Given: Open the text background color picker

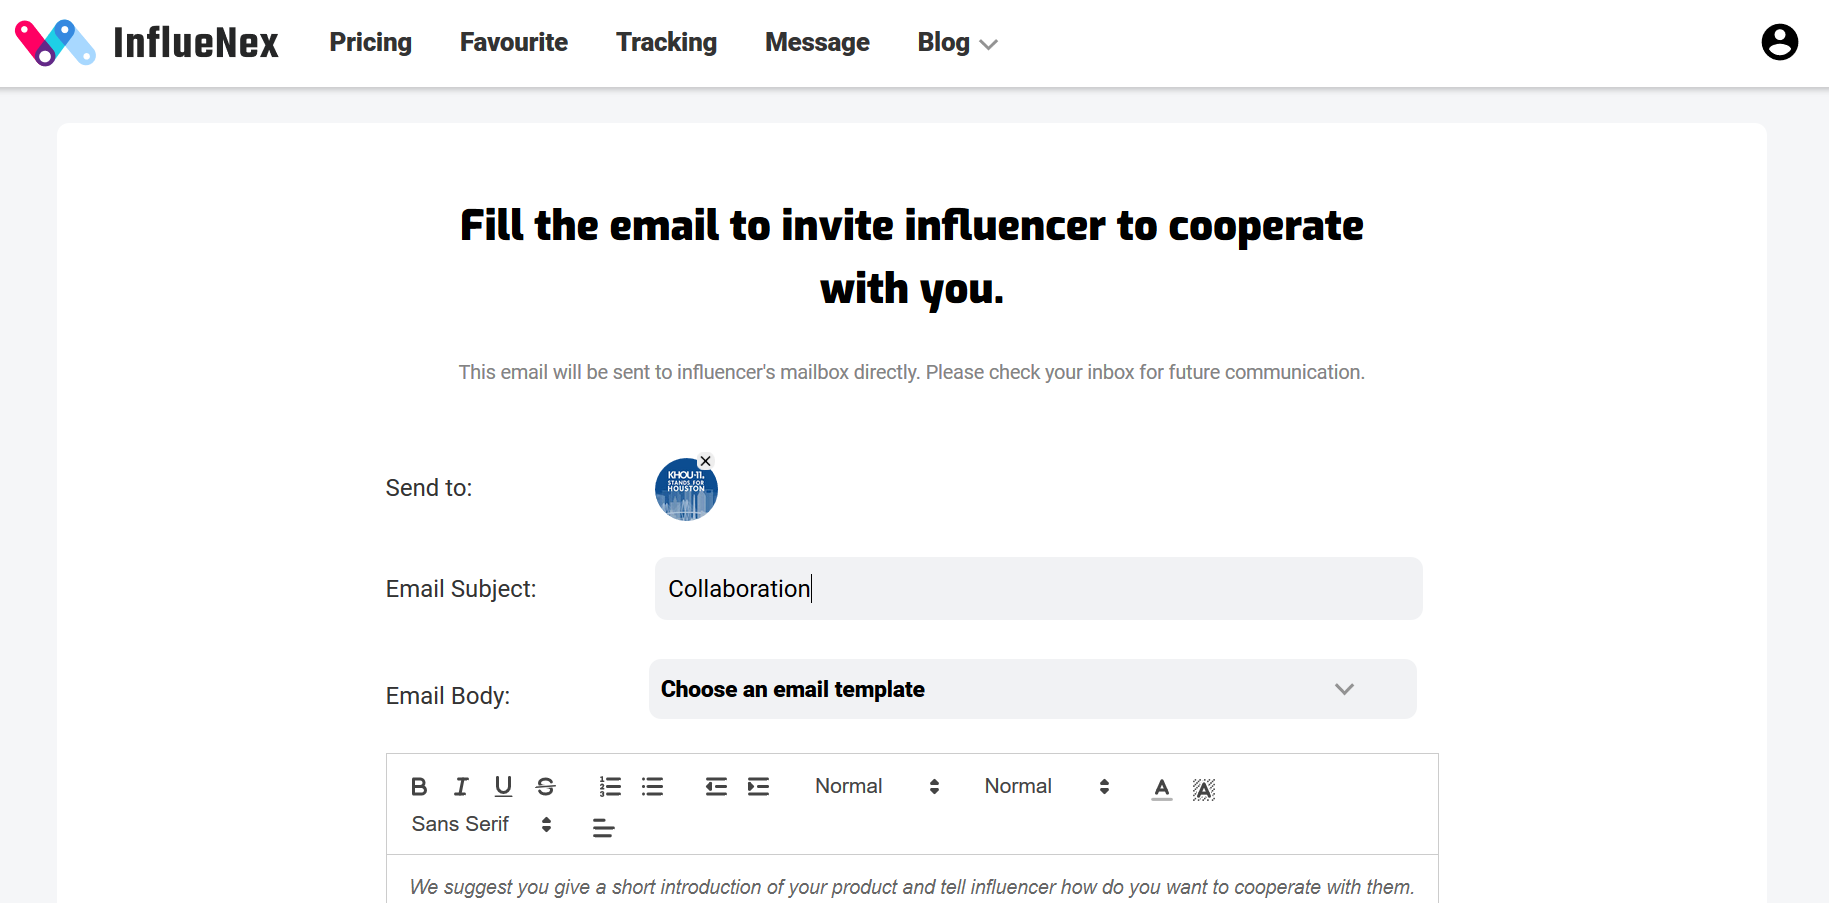Looking at the screenshot, I should point(1204,789).
